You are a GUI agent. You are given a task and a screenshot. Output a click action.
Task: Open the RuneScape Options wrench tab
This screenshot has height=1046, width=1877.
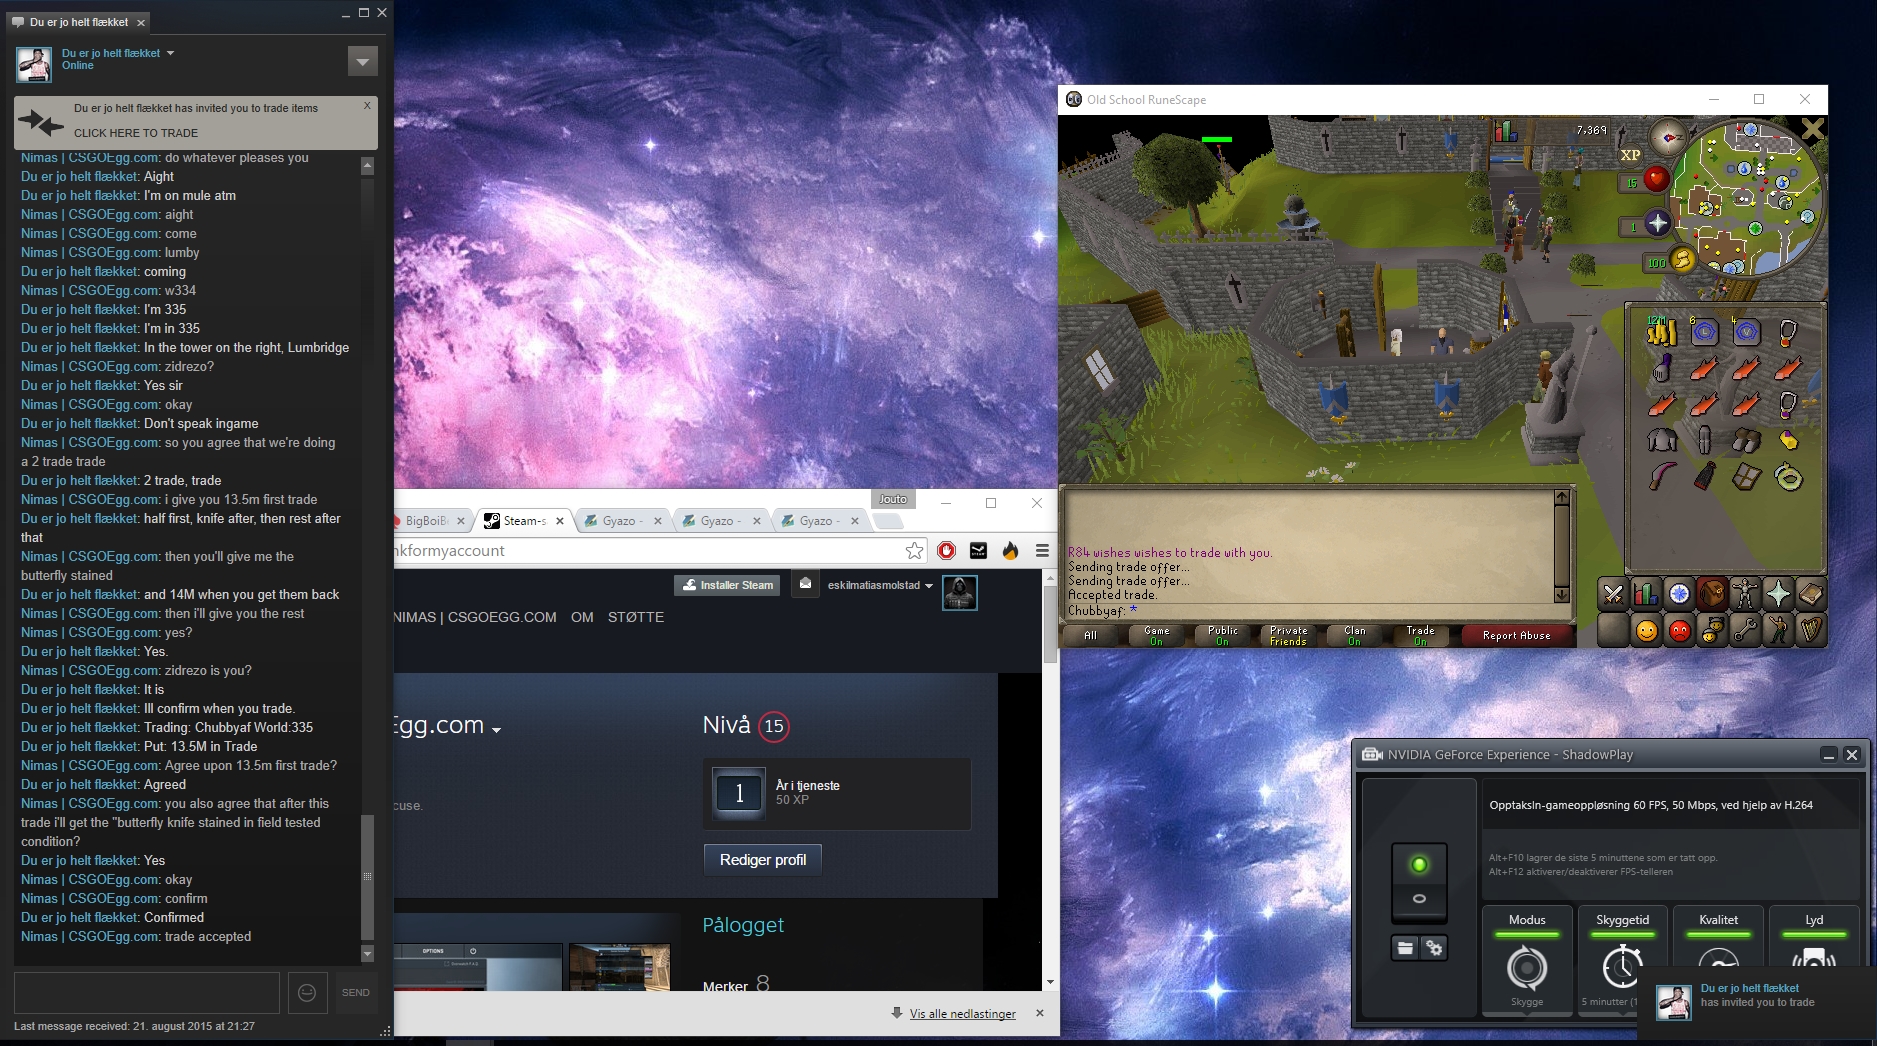click(x=1745, y=630)
